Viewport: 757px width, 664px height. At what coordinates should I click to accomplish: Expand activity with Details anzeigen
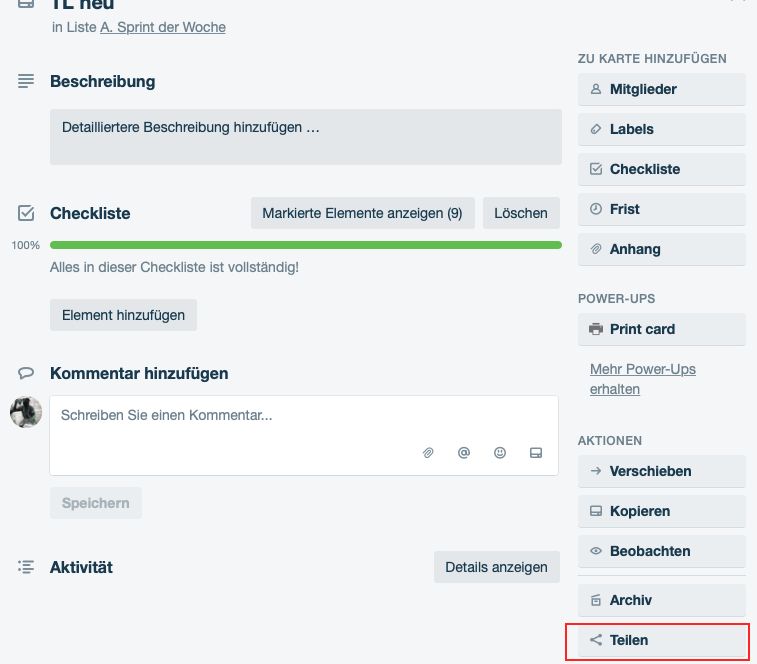tap(496, 567)
